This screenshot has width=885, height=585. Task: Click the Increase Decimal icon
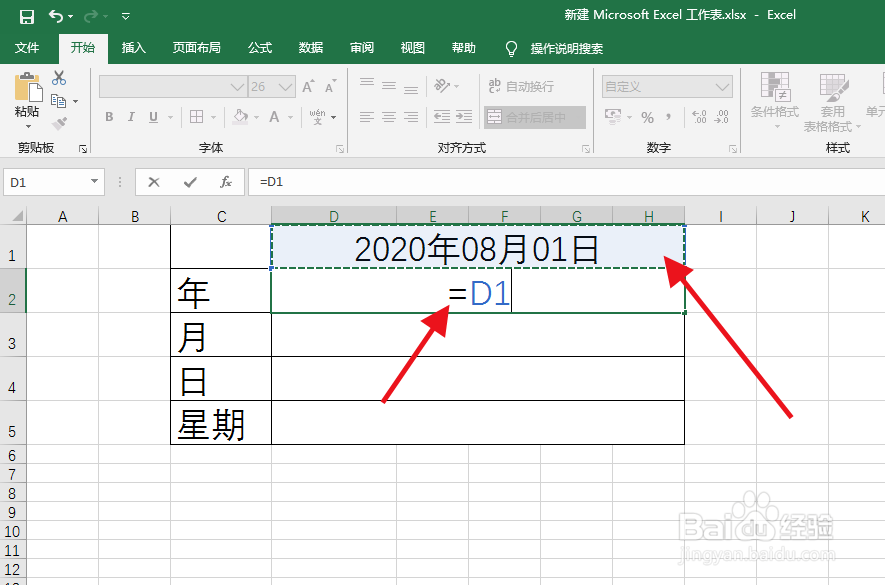click(x=700, y=117)
